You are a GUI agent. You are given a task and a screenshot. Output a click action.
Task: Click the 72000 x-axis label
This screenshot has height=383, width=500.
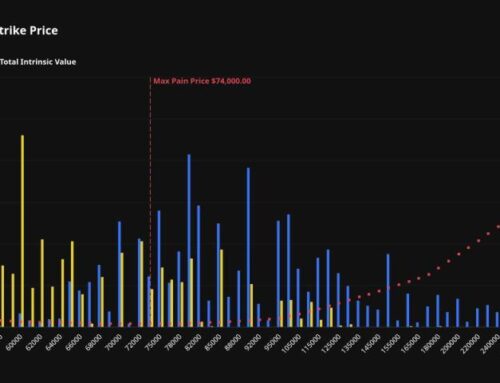point(133,342)
